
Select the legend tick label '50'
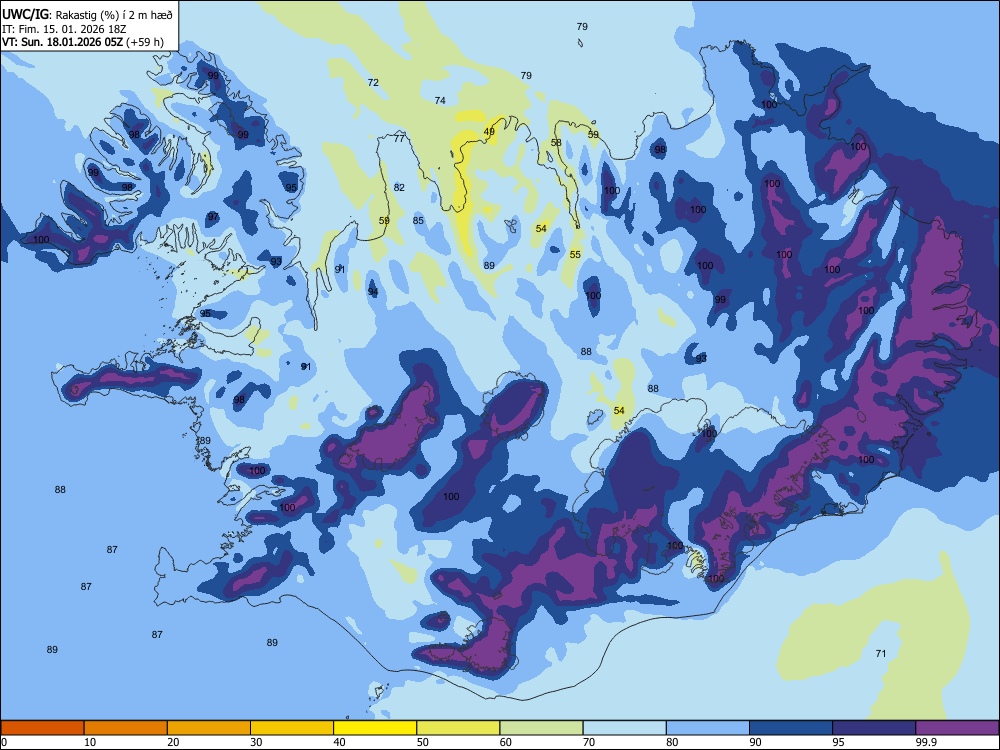pyautogui.click(x=423, y=742)
